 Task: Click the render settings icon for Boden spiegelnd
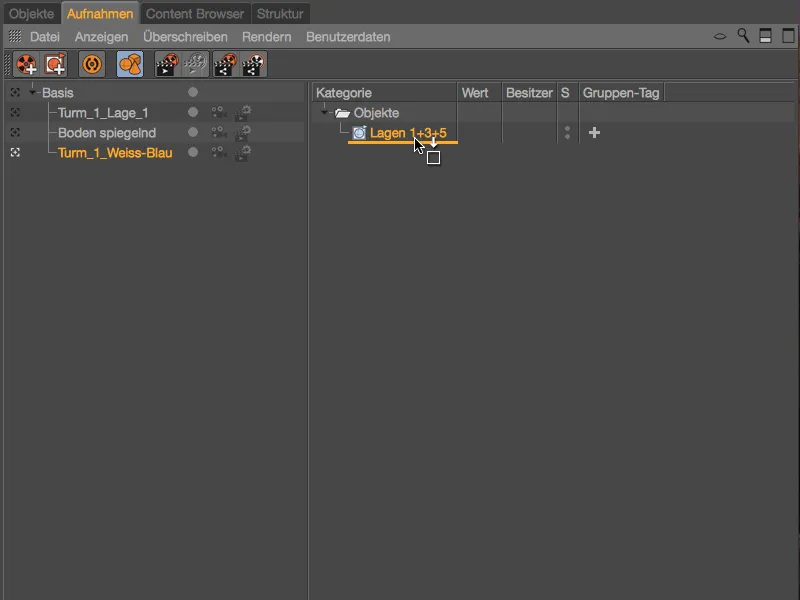pos(242,133)
